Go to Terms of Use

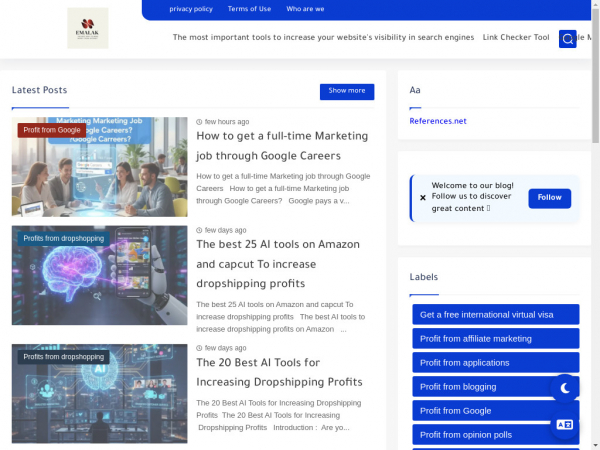[x=249, y=9]
